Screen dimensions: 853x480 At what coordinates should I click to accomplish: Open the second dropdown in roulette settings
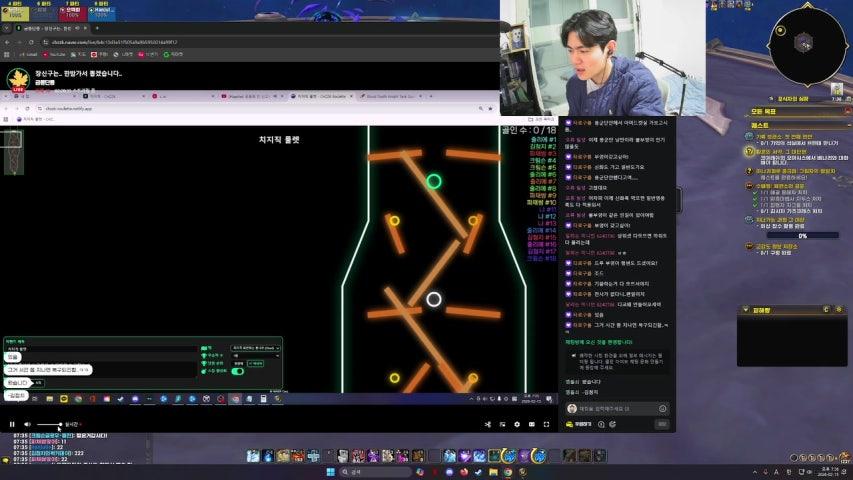pyautogui.click(x=256, y=355)
